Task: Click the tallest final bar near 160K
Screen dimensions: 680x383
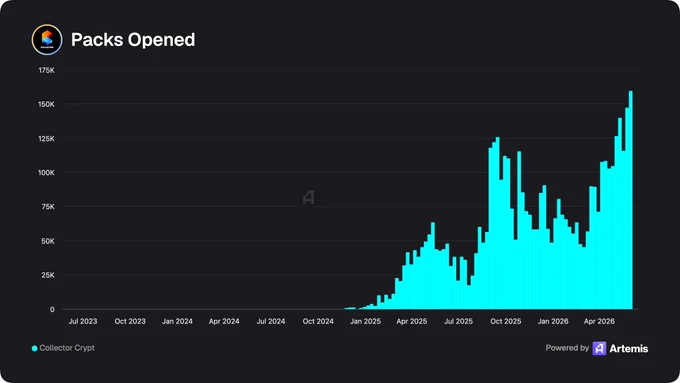Action: click(631, 200)
